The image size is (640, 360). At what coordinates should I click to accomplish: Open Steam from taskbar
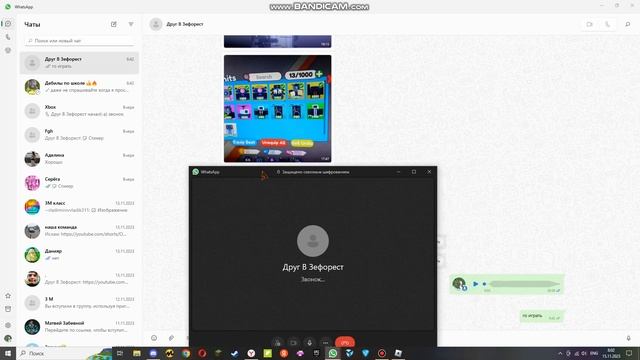[235, 353]
